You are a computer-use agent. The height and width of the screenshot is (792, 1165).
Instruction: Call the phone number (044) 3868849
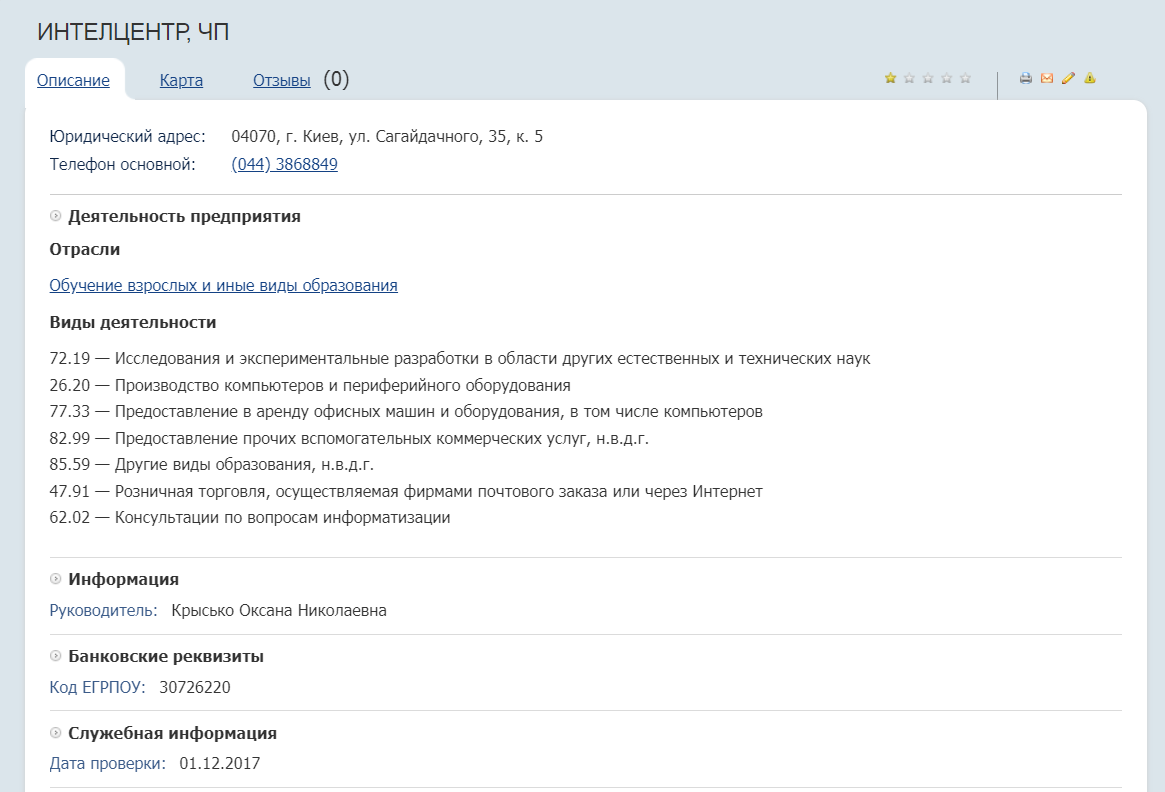click(284, 165)
